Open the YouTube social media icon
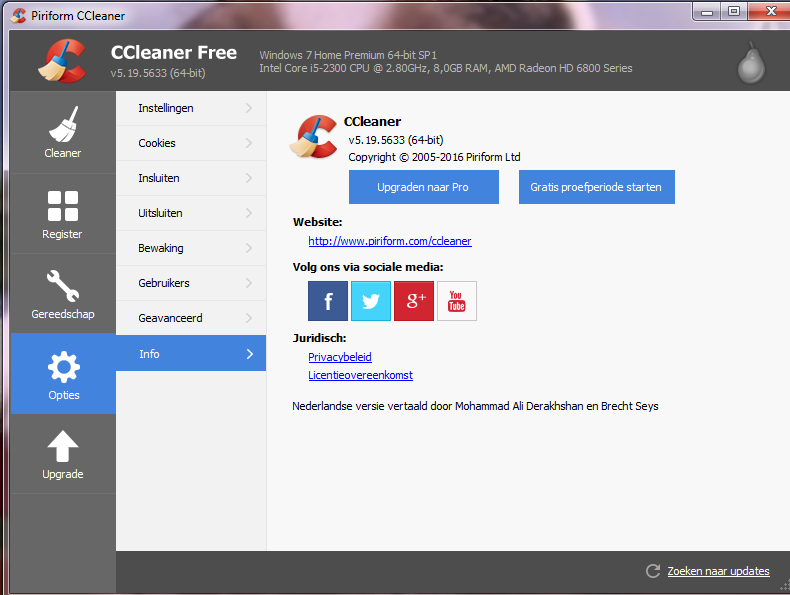The image size is (790, 595). [x=457, y=301]
